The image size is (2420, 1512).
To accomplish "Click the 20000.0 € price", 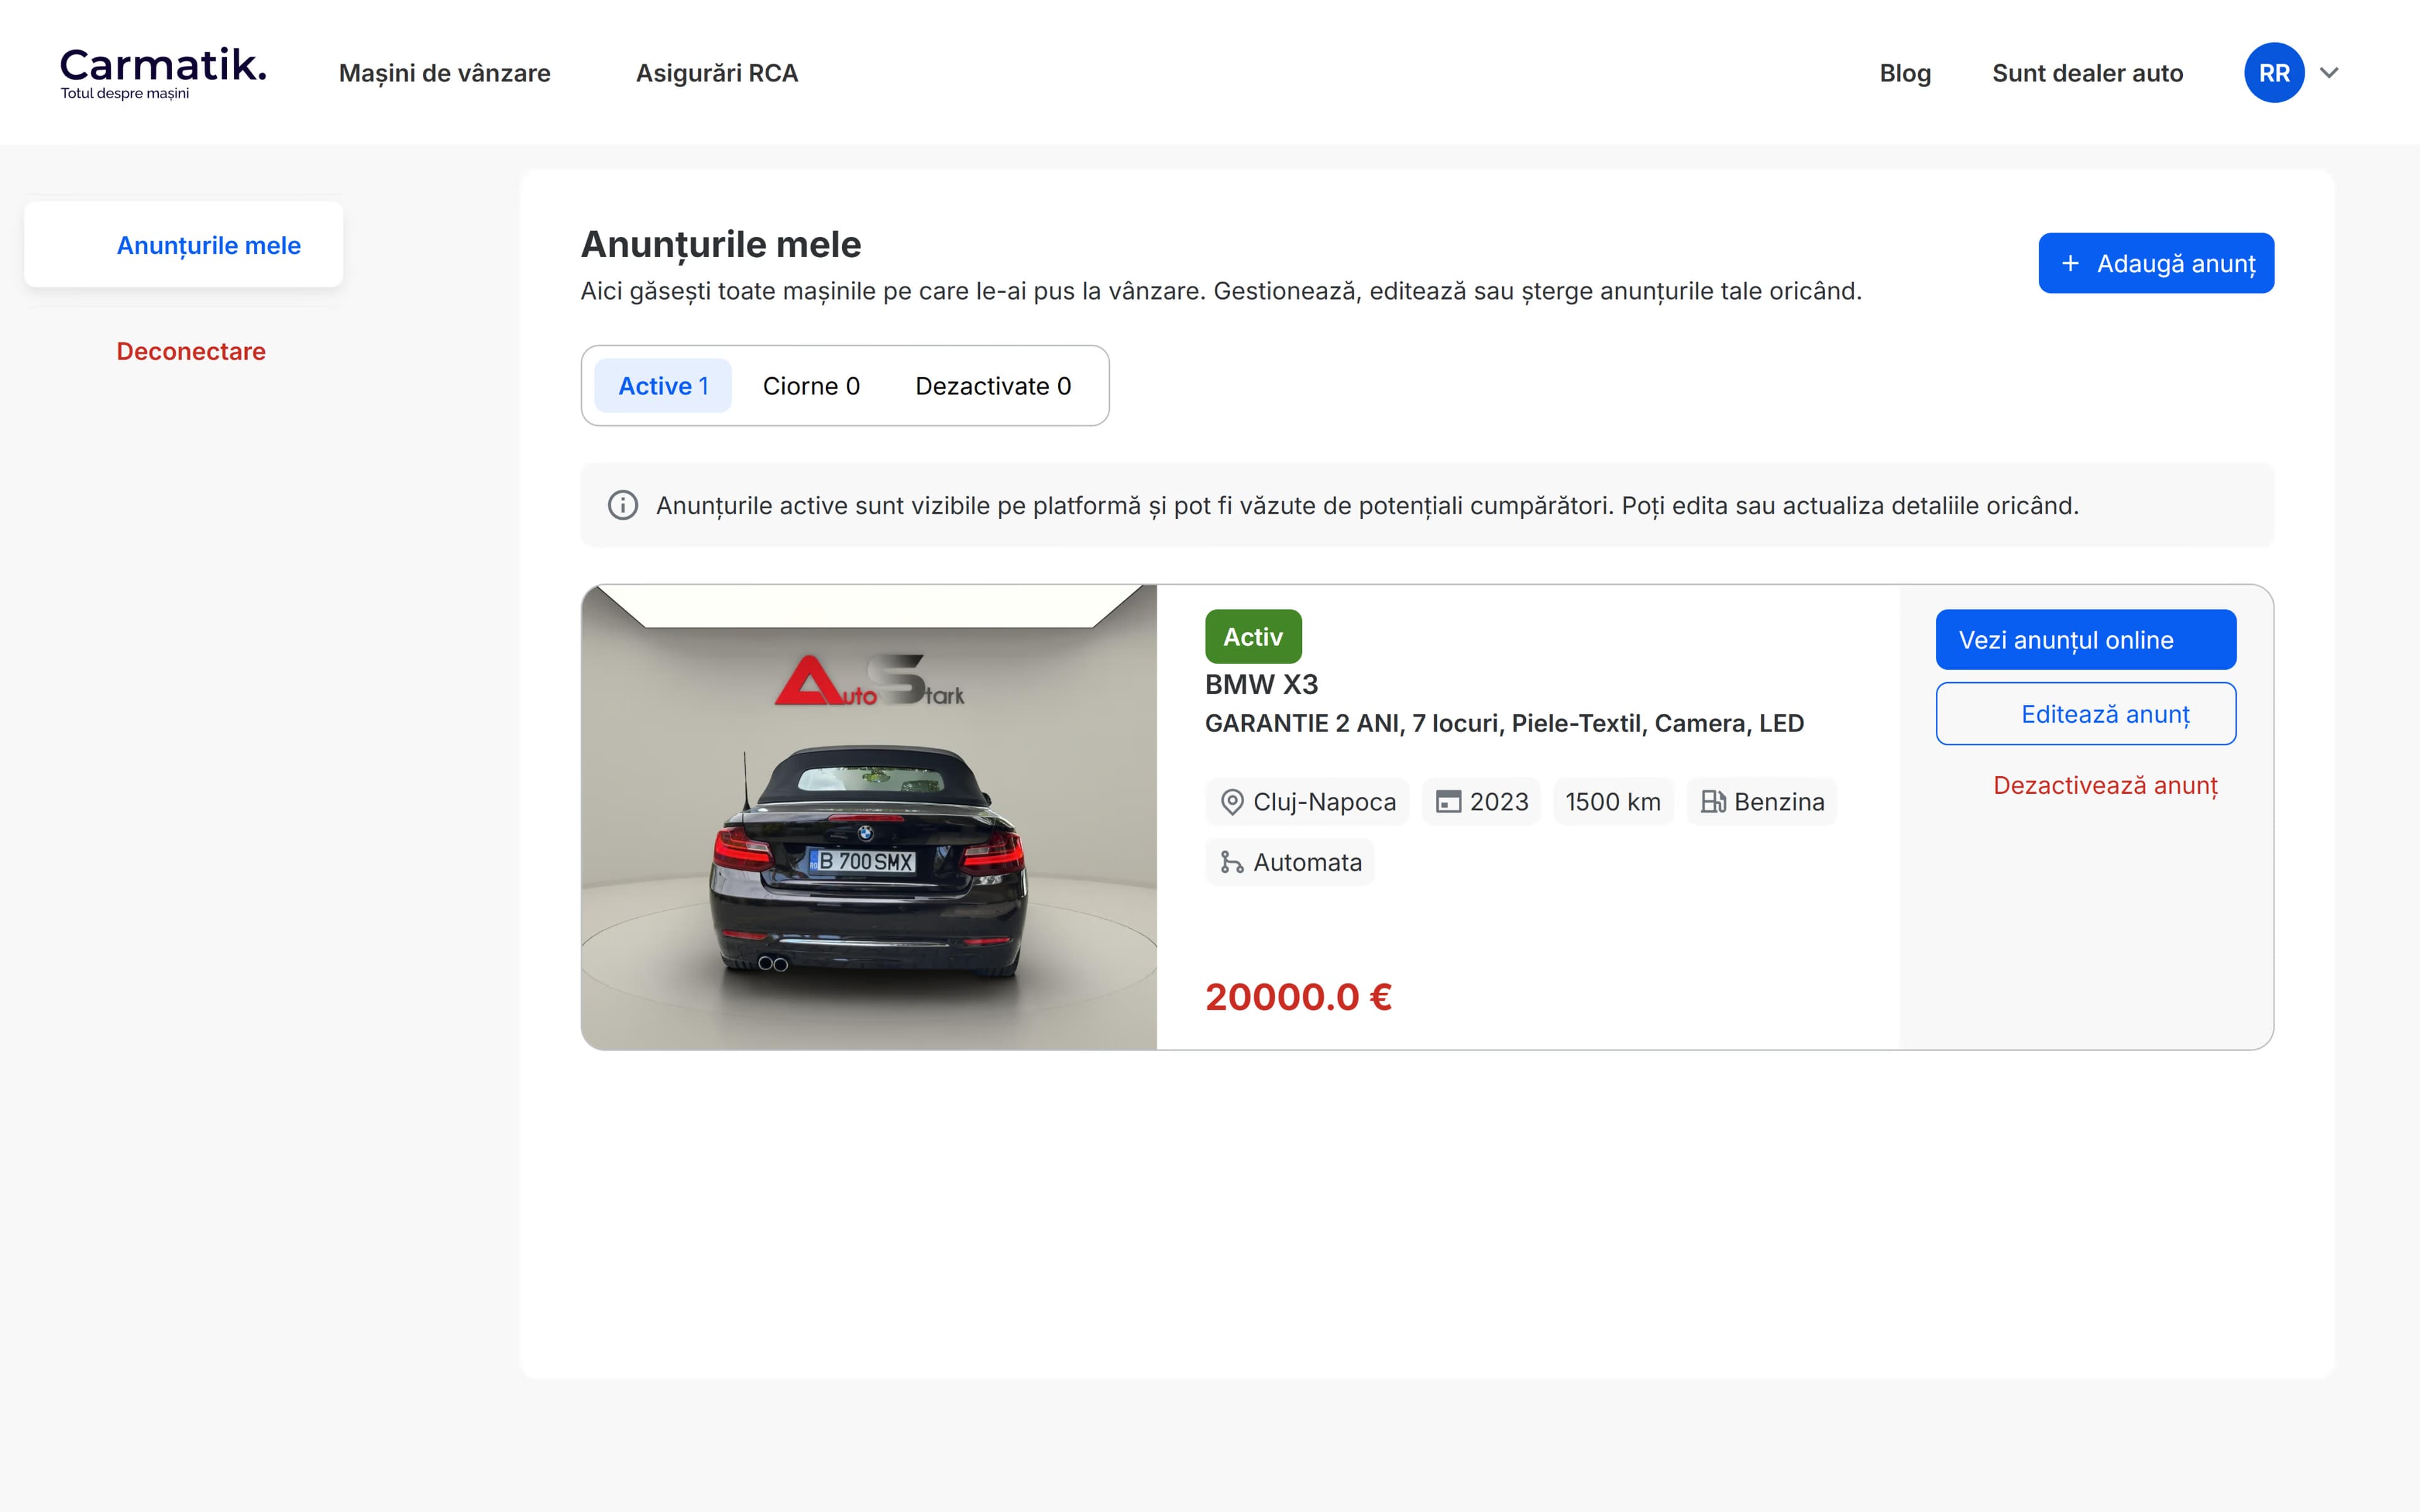I will [x=1298, y=997].
